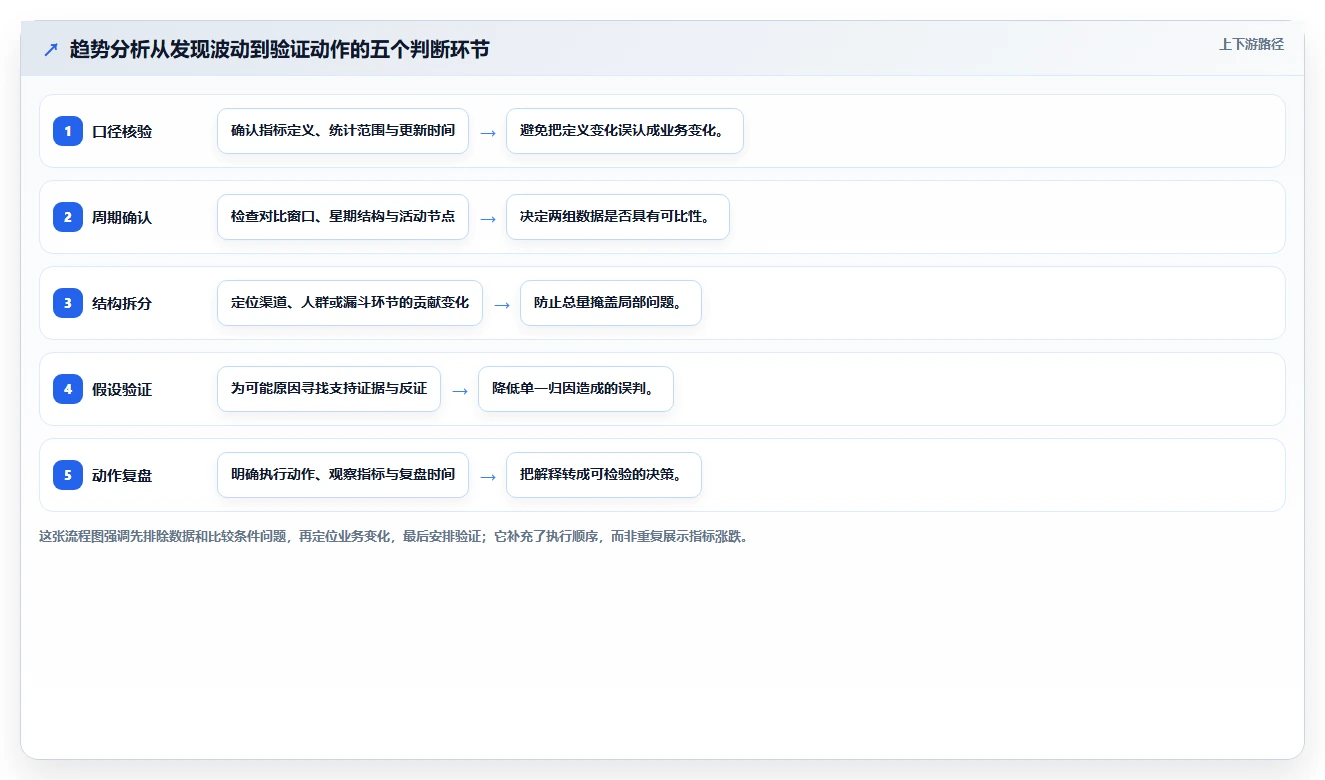Click the footnote text starting with 这张流程图强调
The image size is (1325, 780).
(x=394, y=536)
